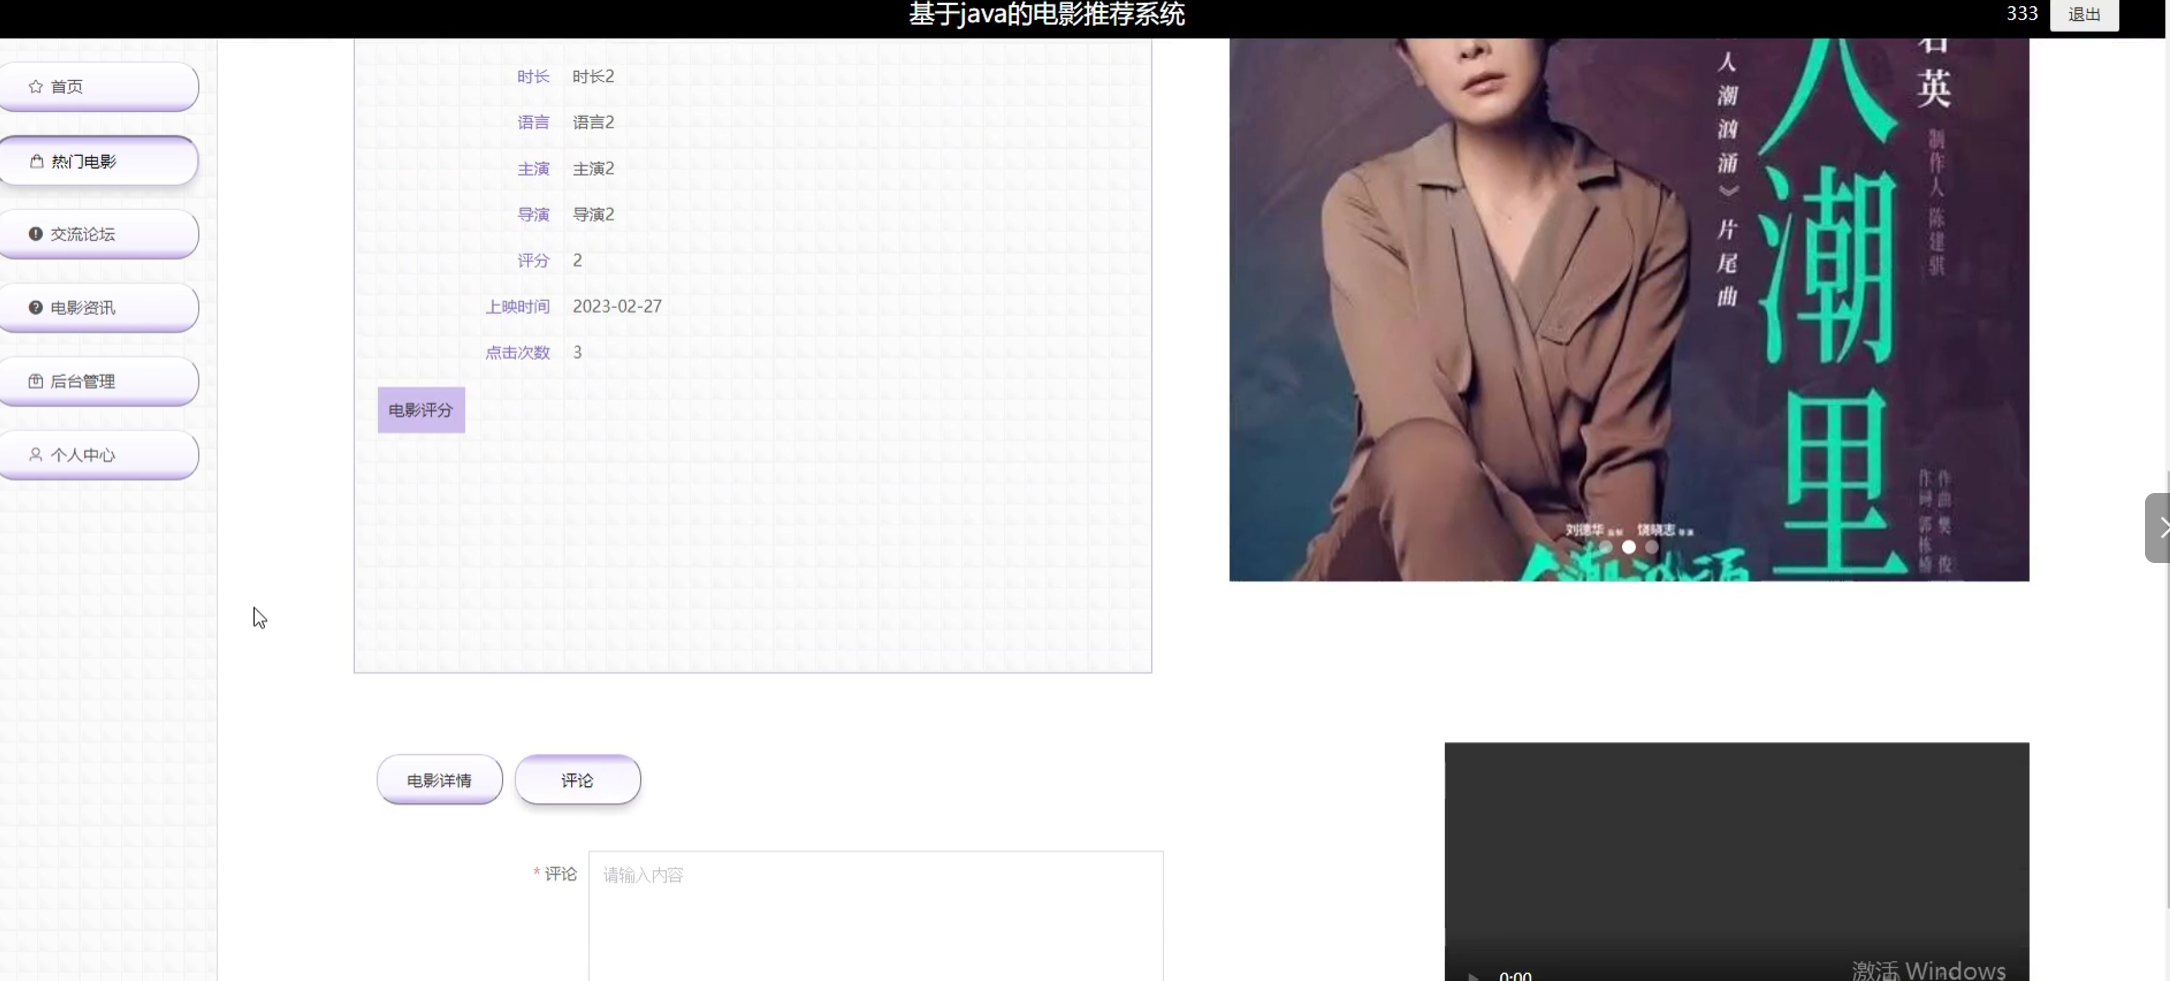
Task: Click the poster carousel third dot
Action: 1652,547
